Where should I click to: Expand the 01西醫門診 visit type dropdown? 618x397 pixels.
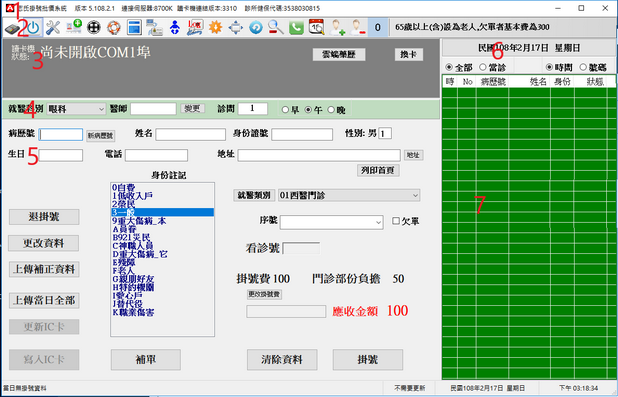[x=349, y=195]
